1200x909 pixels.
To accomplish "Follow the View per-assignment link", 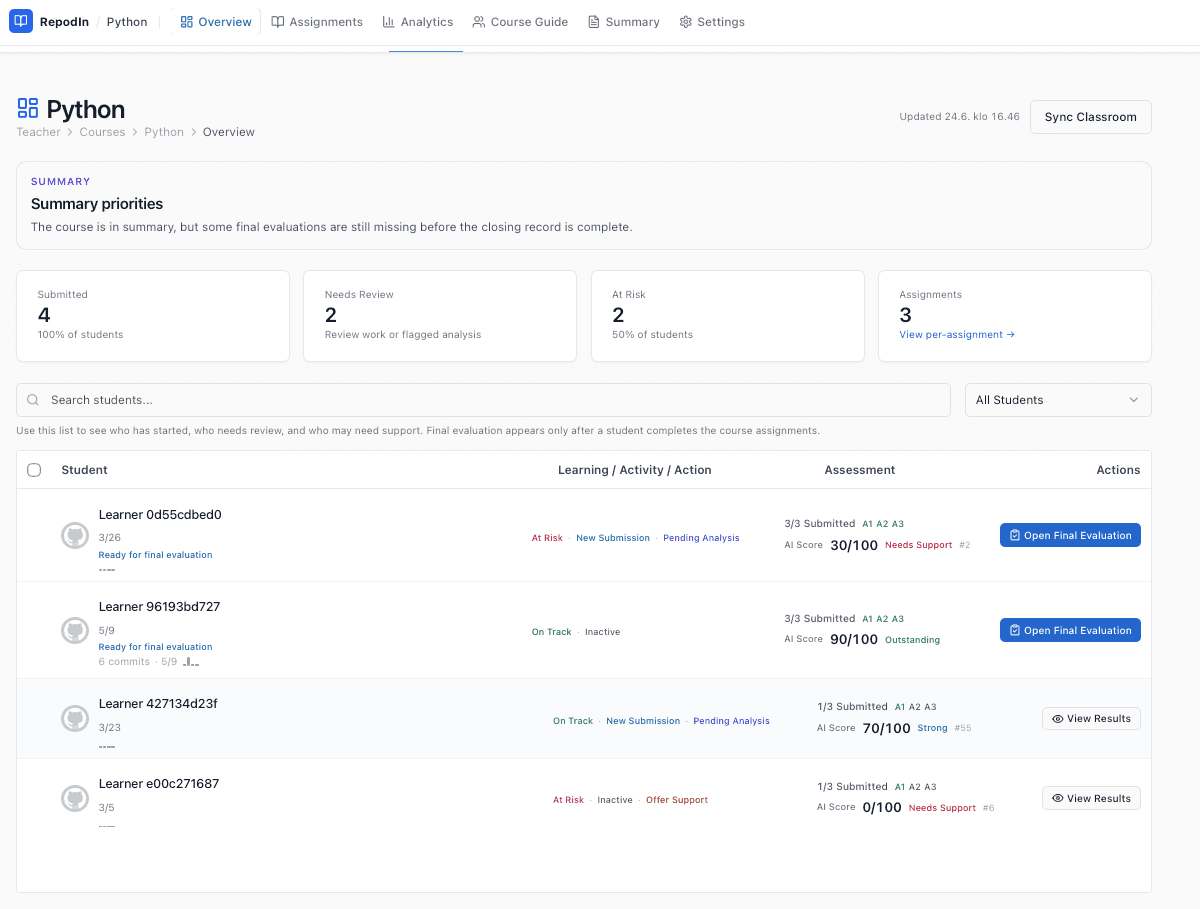I will coord(957,335).
